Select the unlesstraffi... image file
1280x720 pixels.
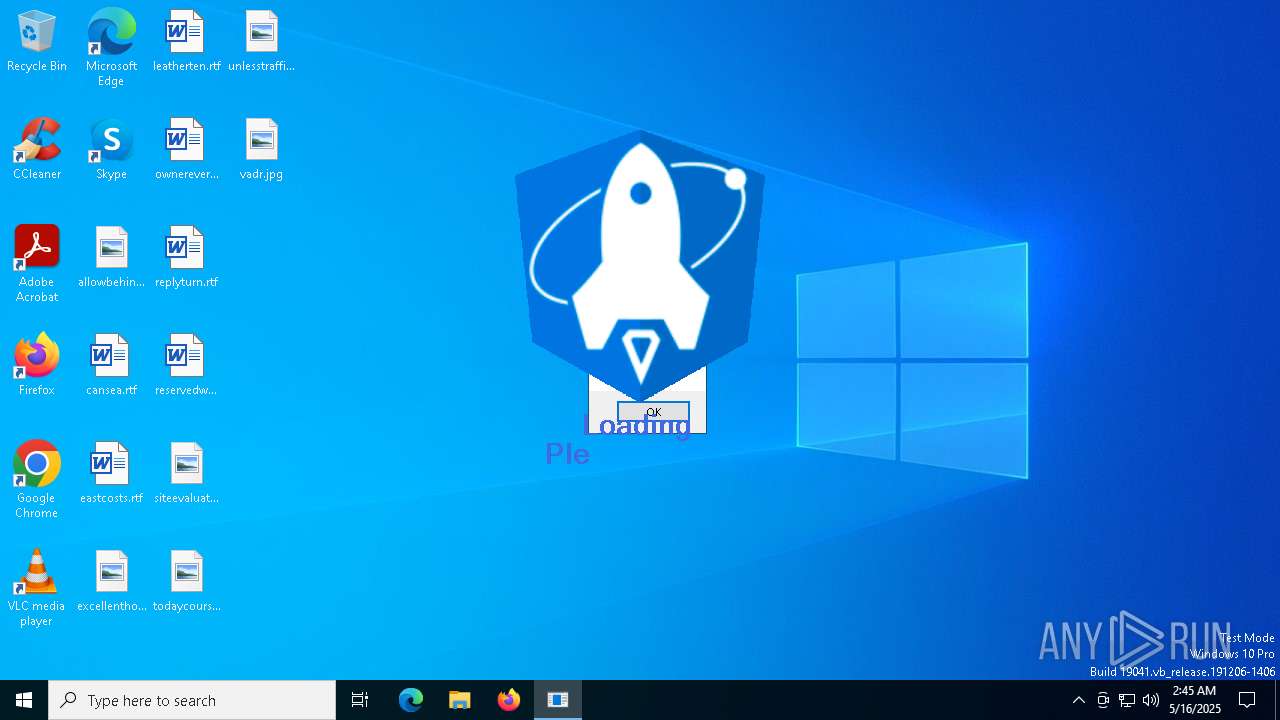coord(261,42)
